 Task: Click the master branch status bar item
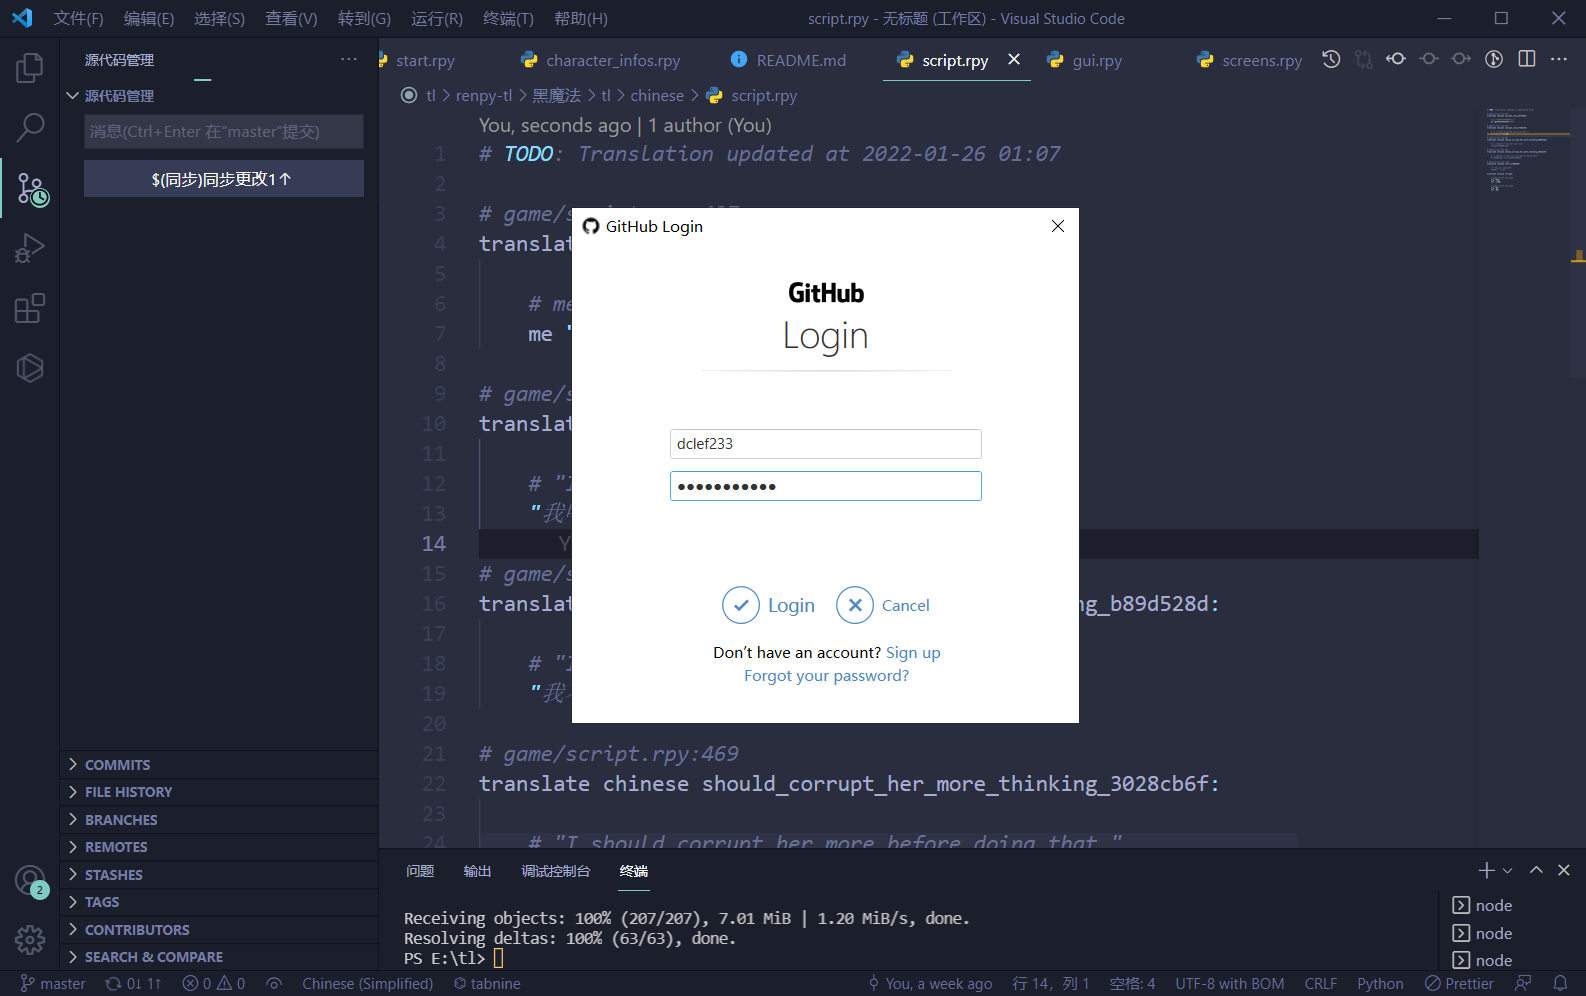point(53,984)
